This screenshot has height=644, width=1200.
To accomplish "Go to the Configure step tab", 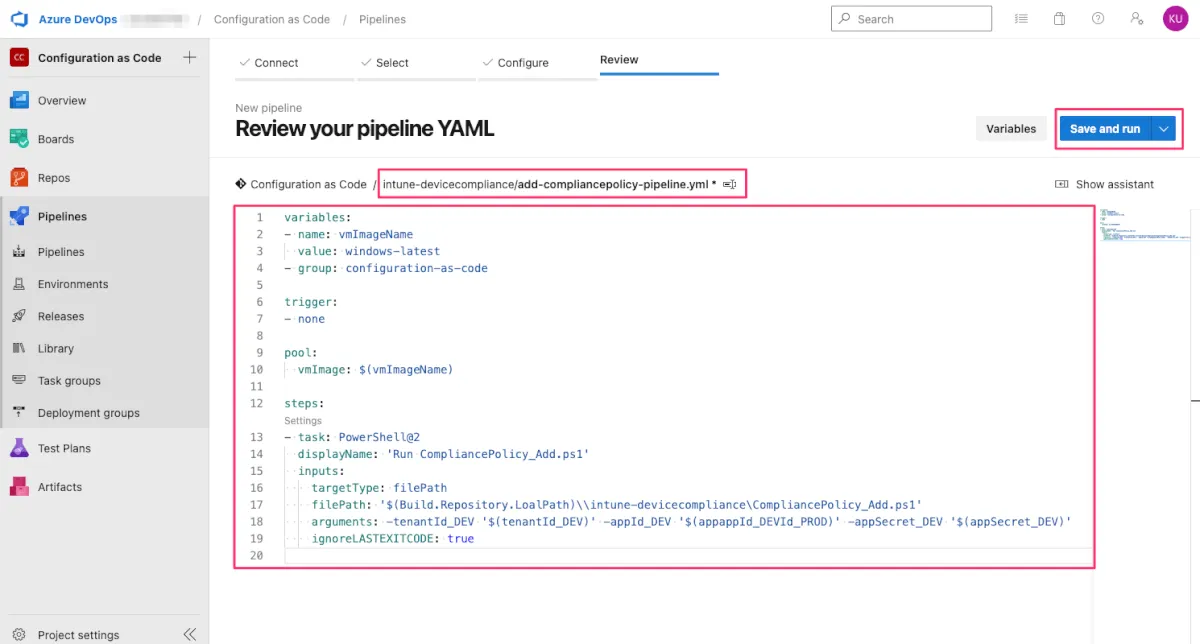I will pyautogui.click(x=523, y=63).
